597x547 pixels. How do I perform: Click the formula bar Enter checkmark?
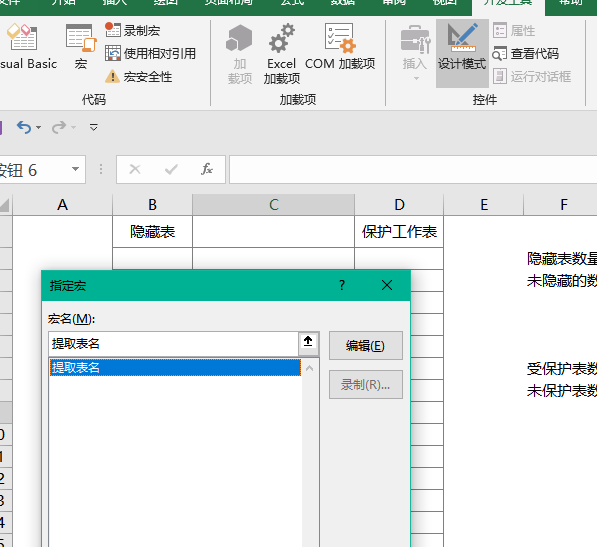click(x=171, y=169)
